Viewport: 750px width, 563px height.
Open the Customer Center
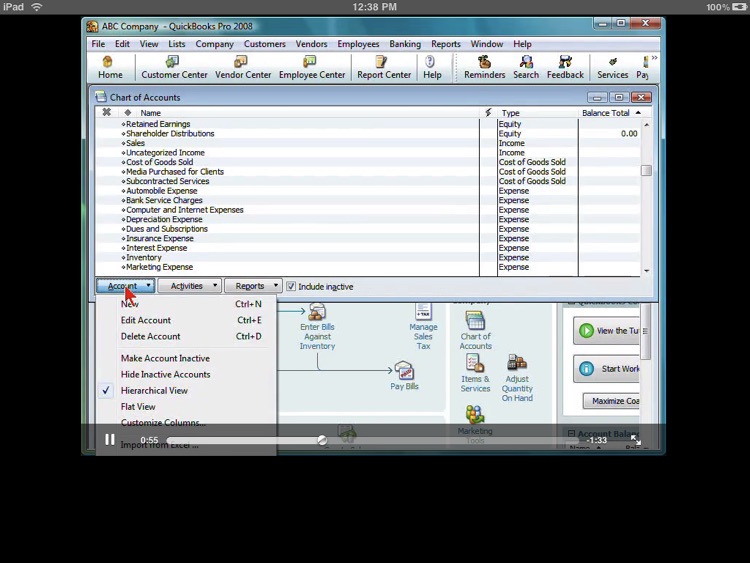pos(174,67)
